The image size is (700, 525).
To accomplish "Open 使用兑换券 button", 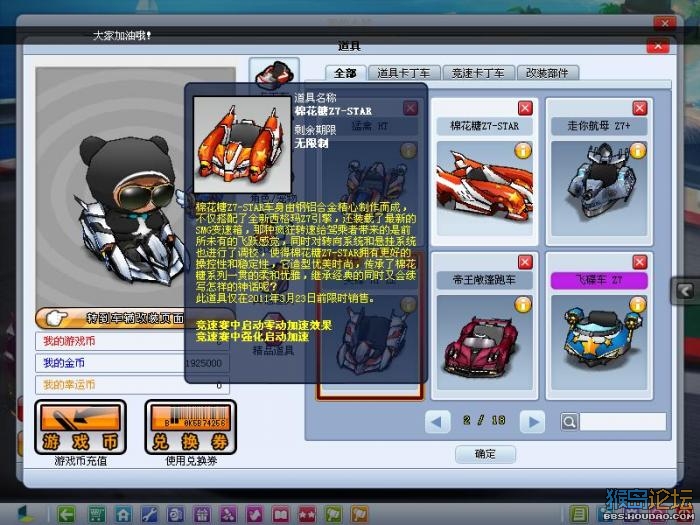I will pyautogui.click(x=191, y=427).
